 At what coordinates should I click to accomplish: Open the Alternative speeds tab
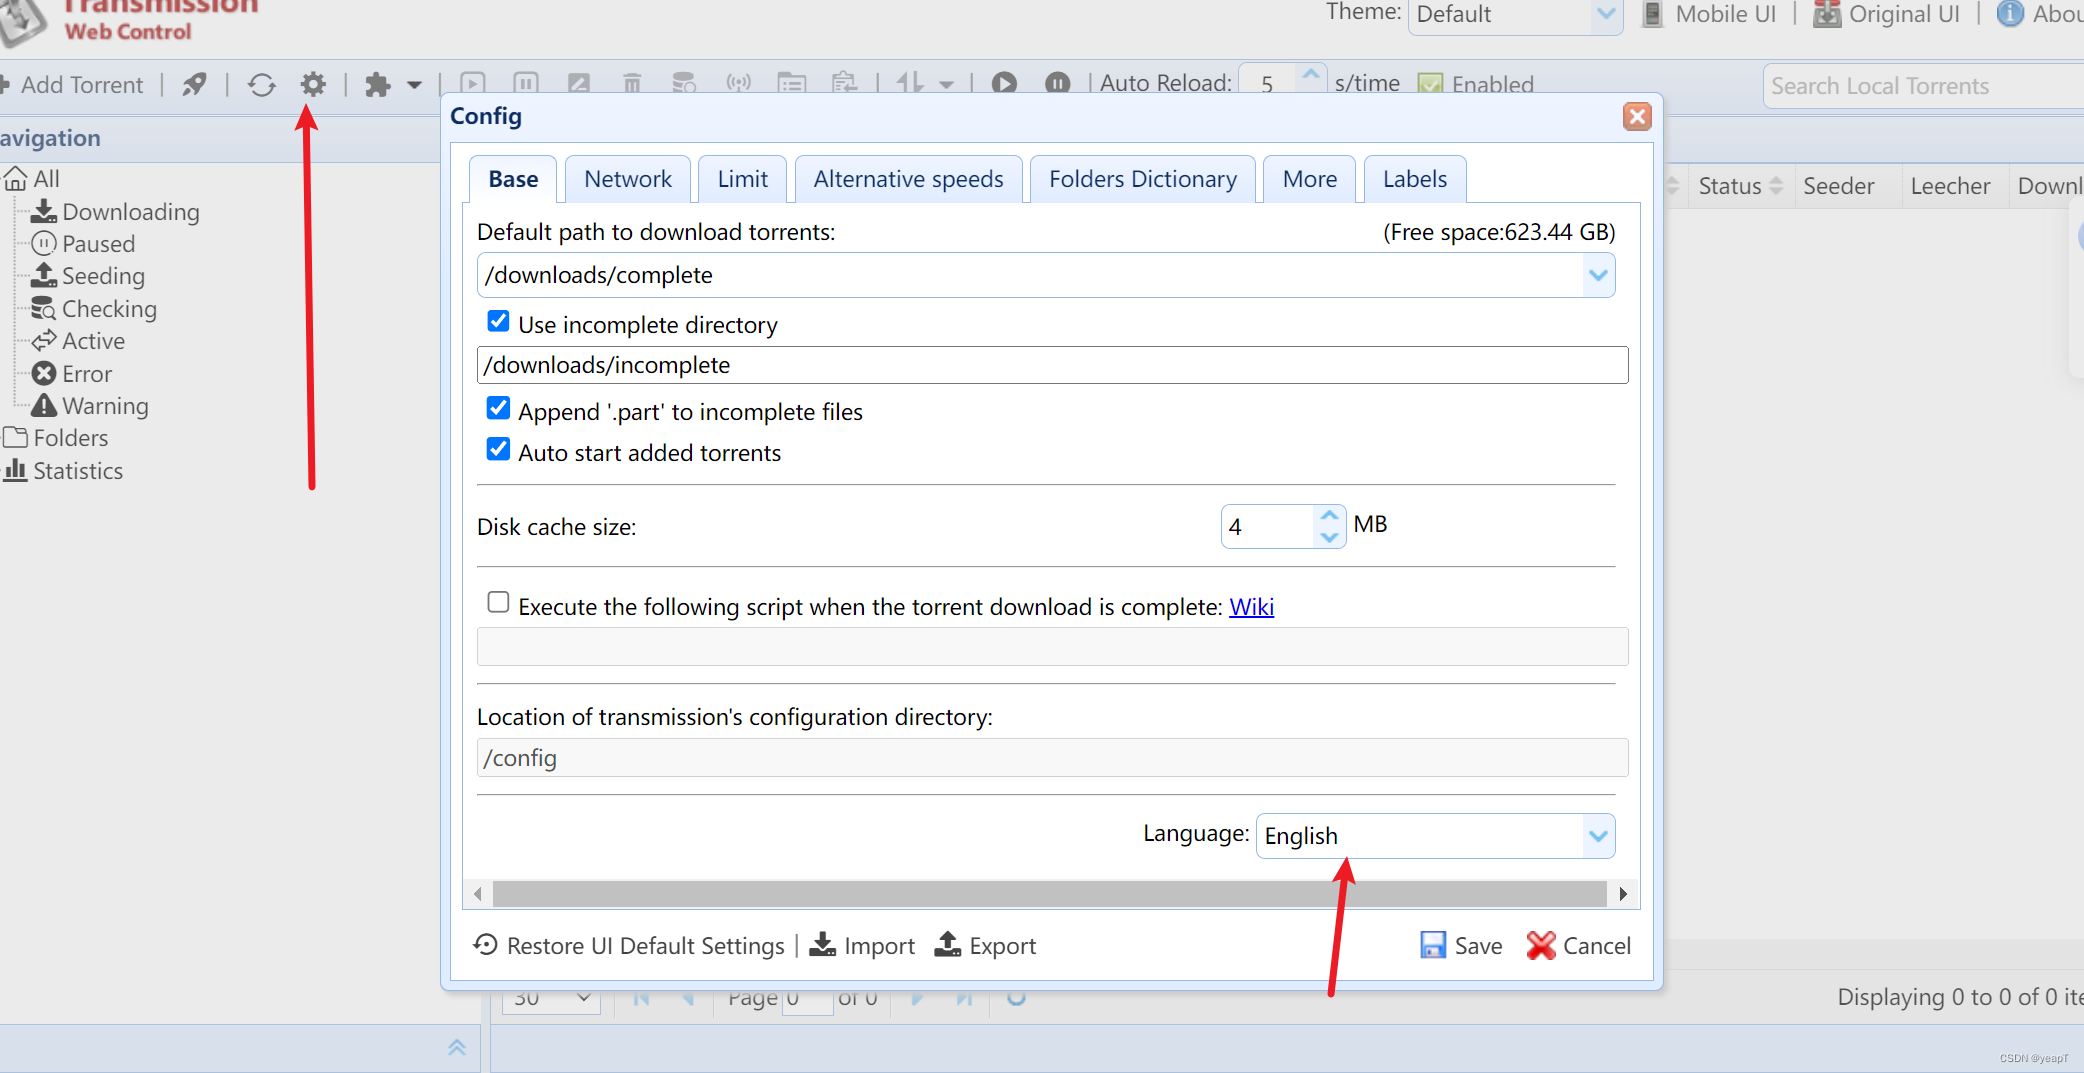tap(907, 179)
